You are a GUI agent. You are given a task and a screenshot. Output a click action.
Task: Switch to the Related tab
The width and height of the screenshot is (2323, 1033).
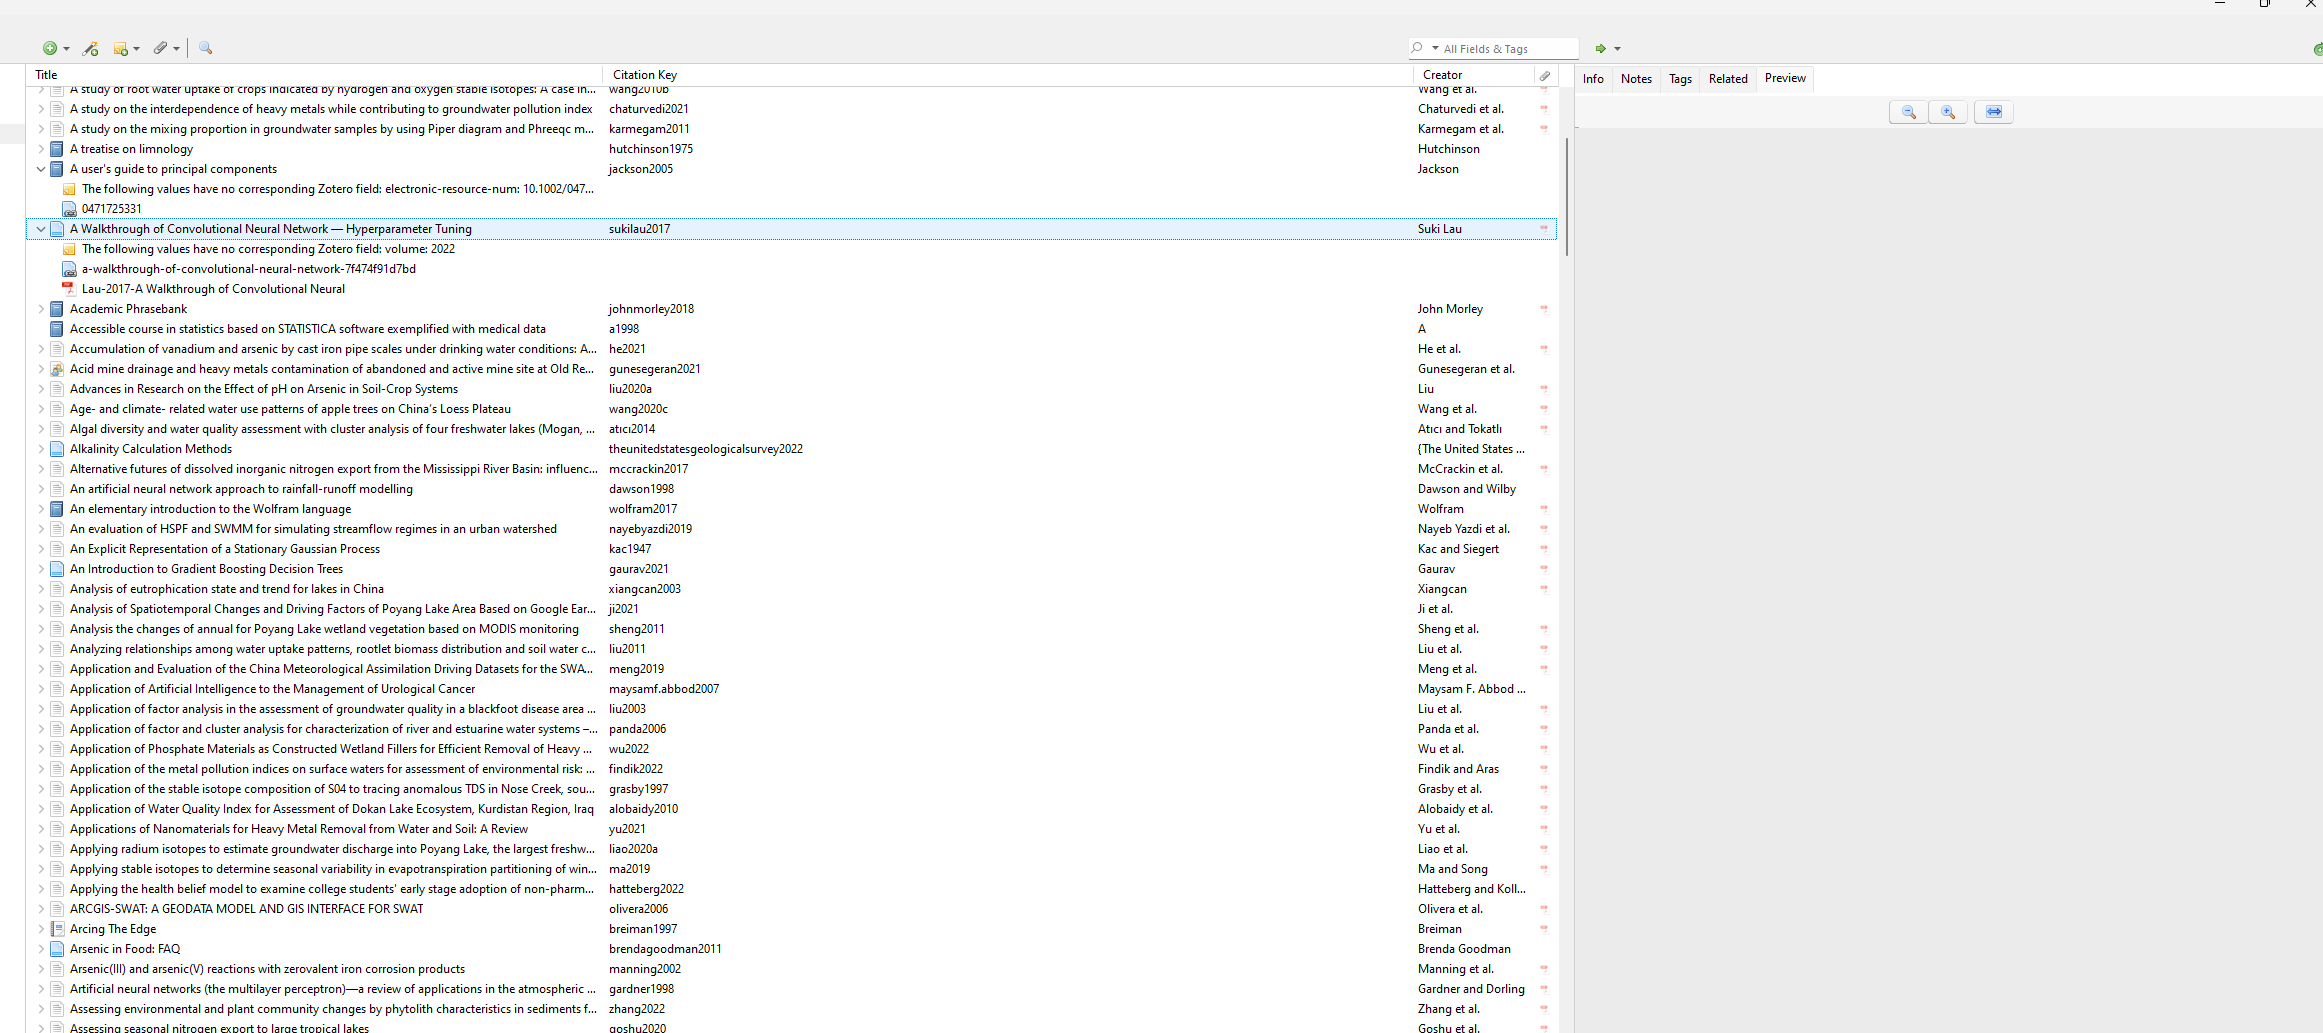point(1728,78)
